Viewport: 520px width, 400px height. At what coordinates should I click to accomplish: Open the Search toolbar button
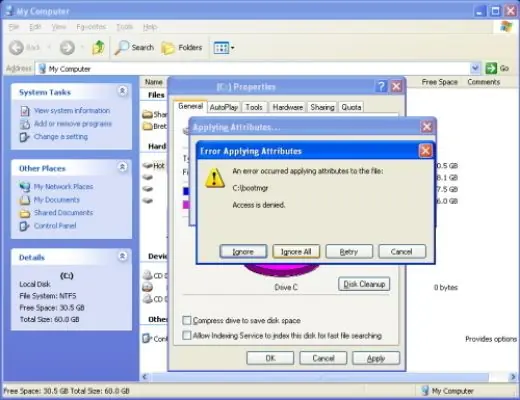[134, 48]
